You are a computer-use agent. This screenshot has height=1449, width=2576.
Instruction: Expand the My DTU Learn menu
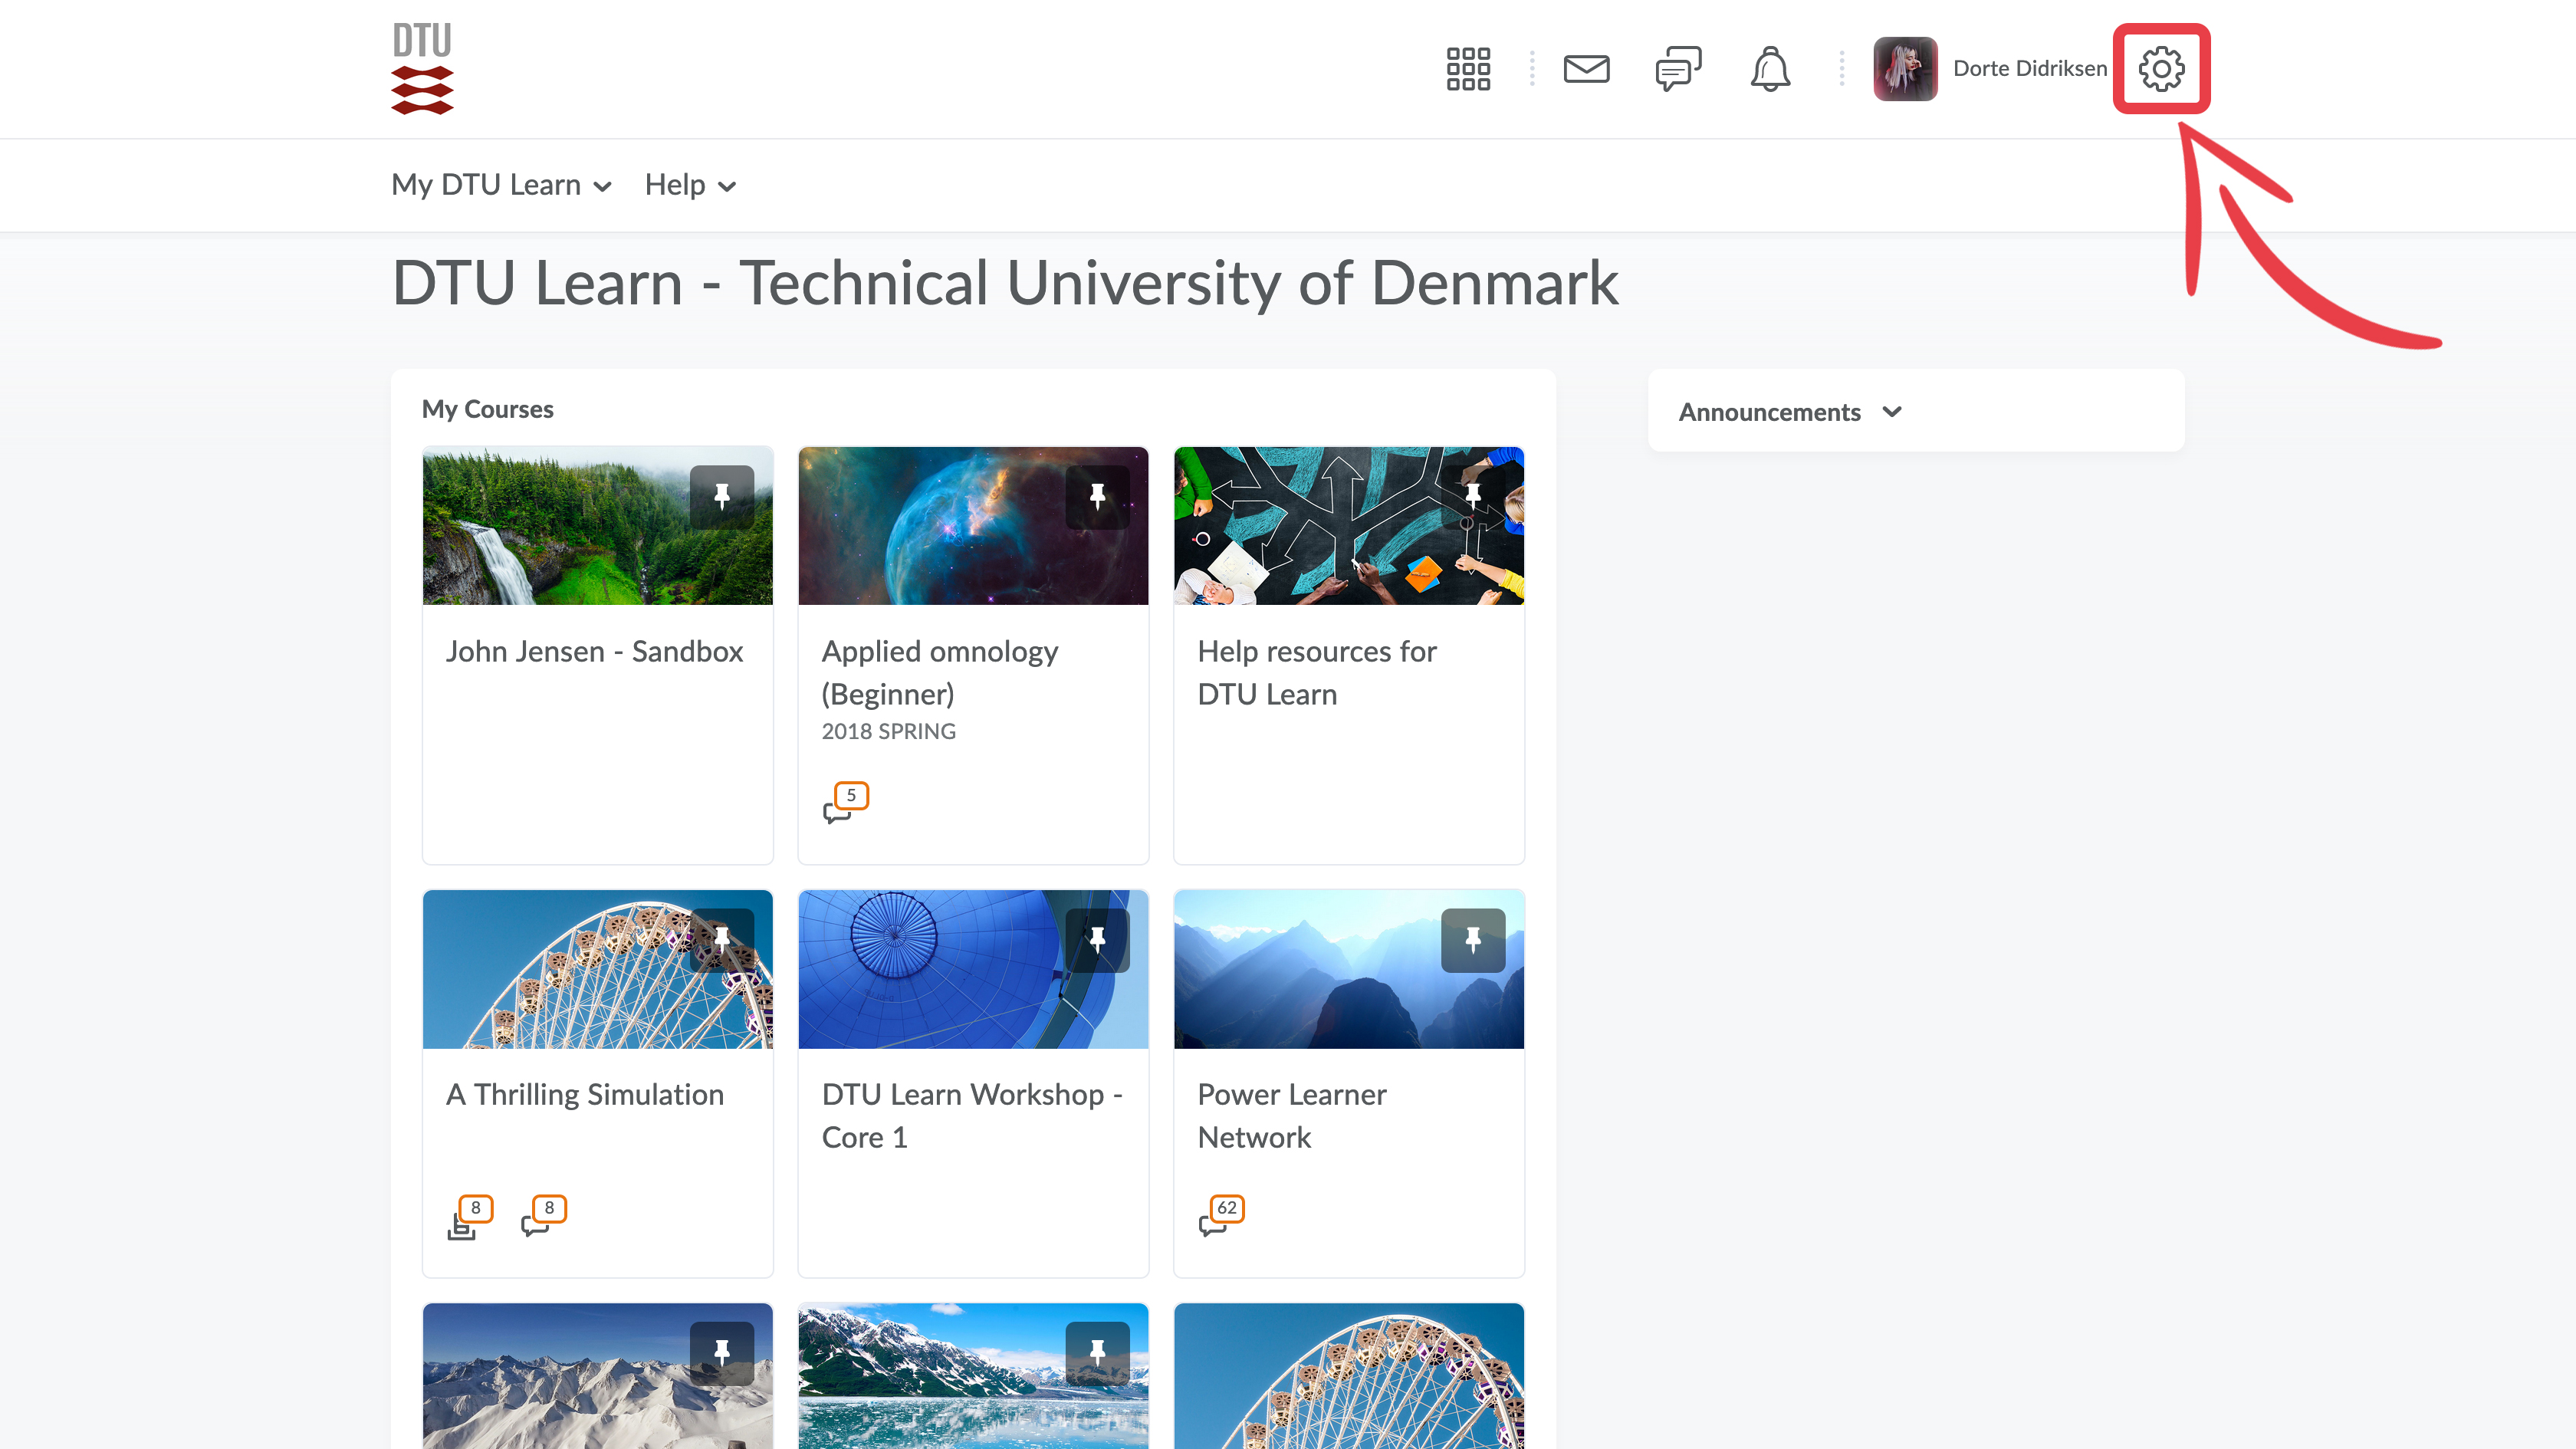point(501,185)
